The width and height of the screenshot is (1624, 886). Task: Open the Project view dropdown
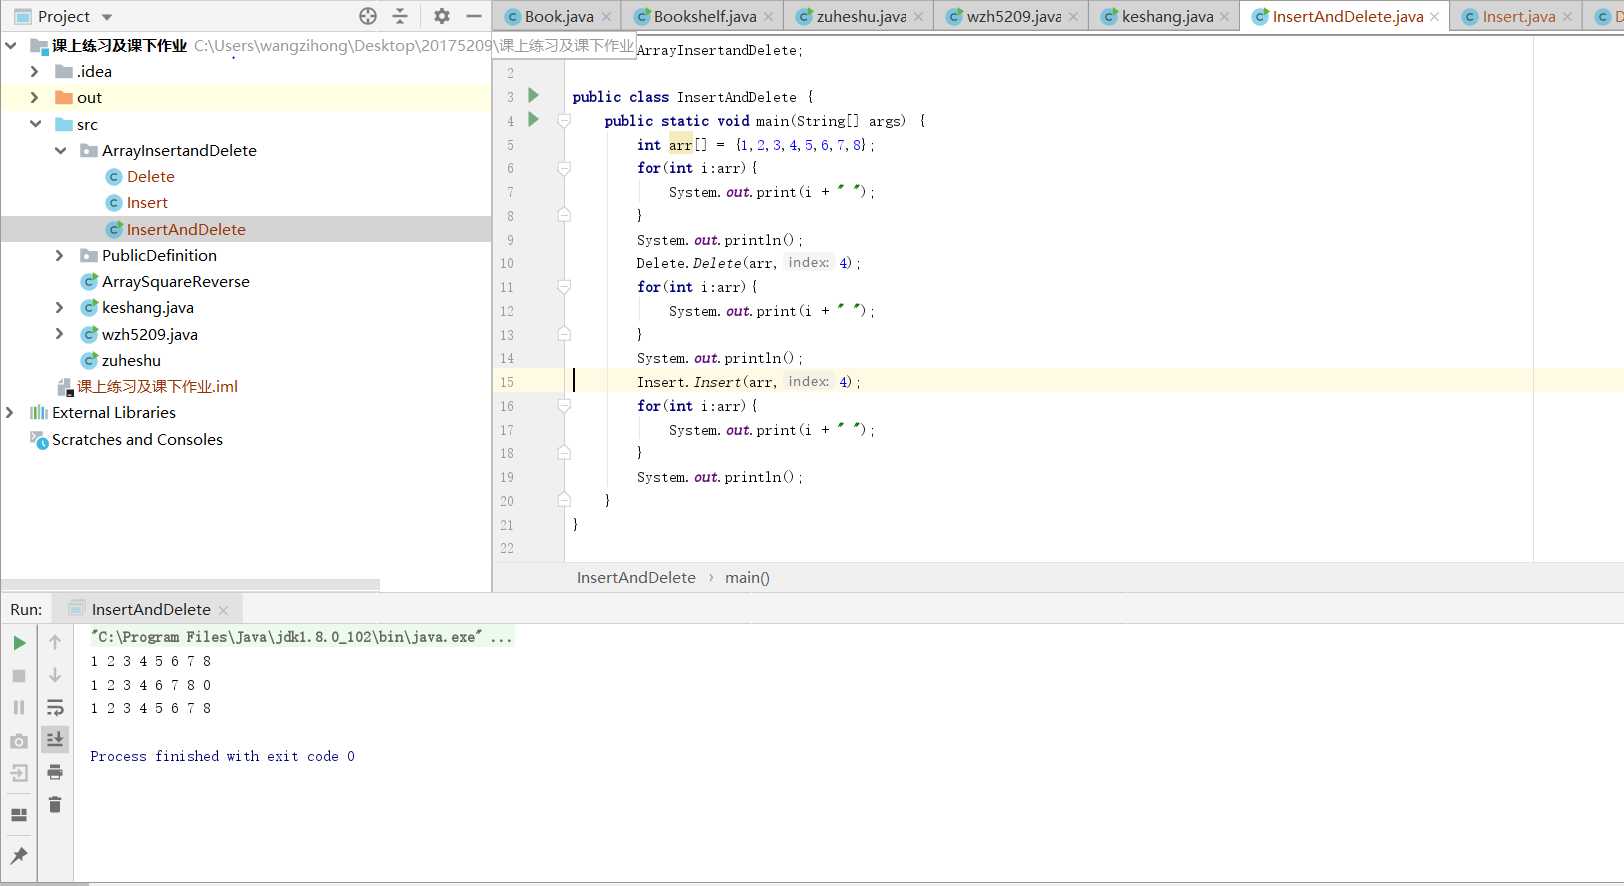[107, 17]
